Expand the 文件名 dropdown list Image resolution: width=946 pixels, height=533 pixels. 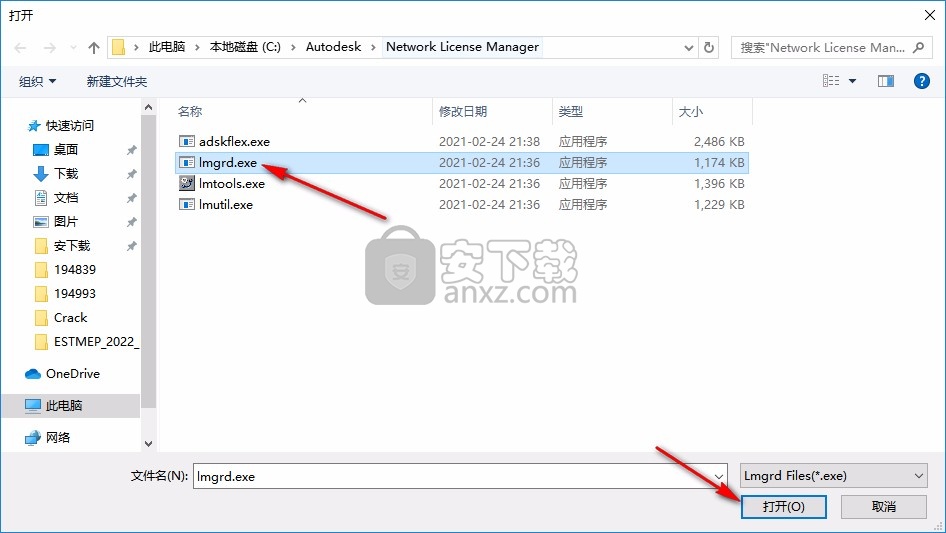click(x=719, y=476)
